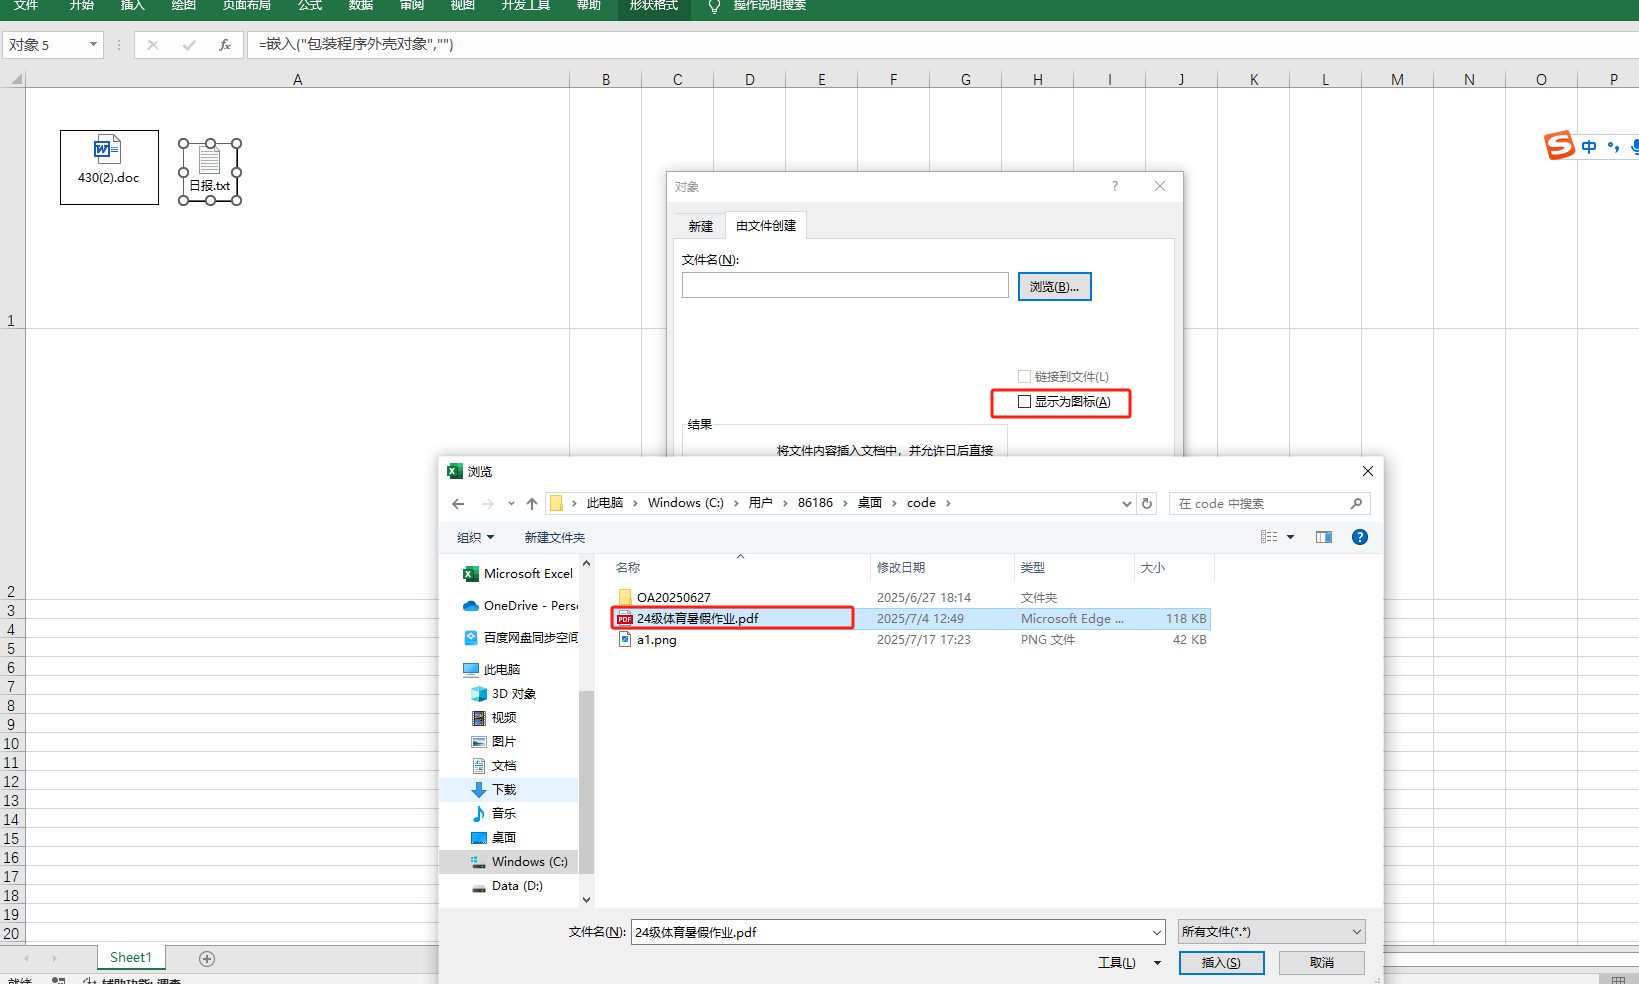Viewport: 1639px width, 984px height.
Task: Refresh the code folder via refresh icon
Action: tap(1146, 503)
